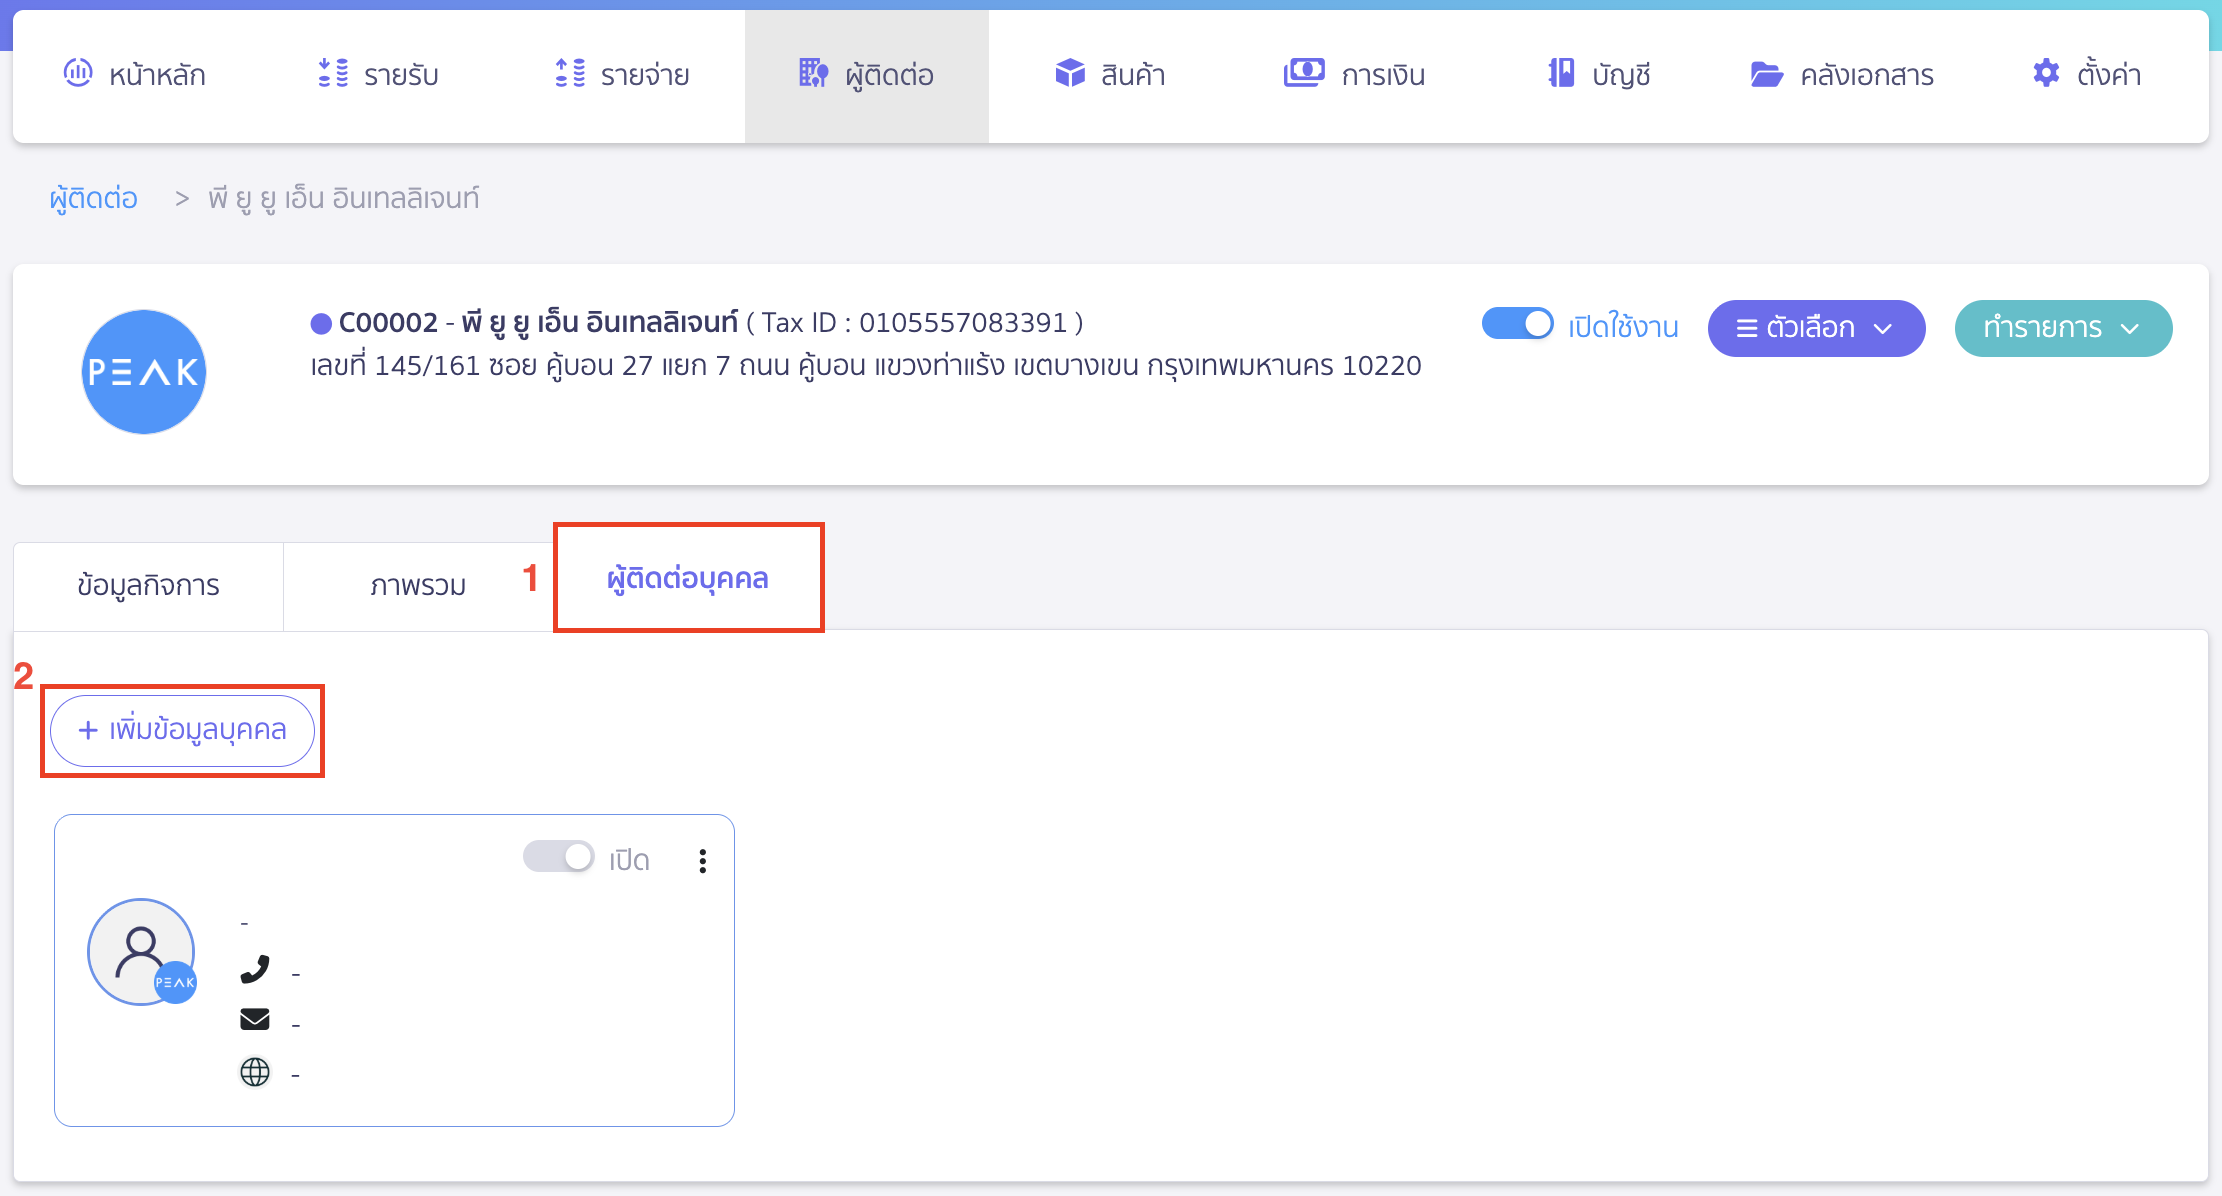Click the ผู้ติดต่อ breadcrumb link
The image size is (2222, 1196).
93,197
